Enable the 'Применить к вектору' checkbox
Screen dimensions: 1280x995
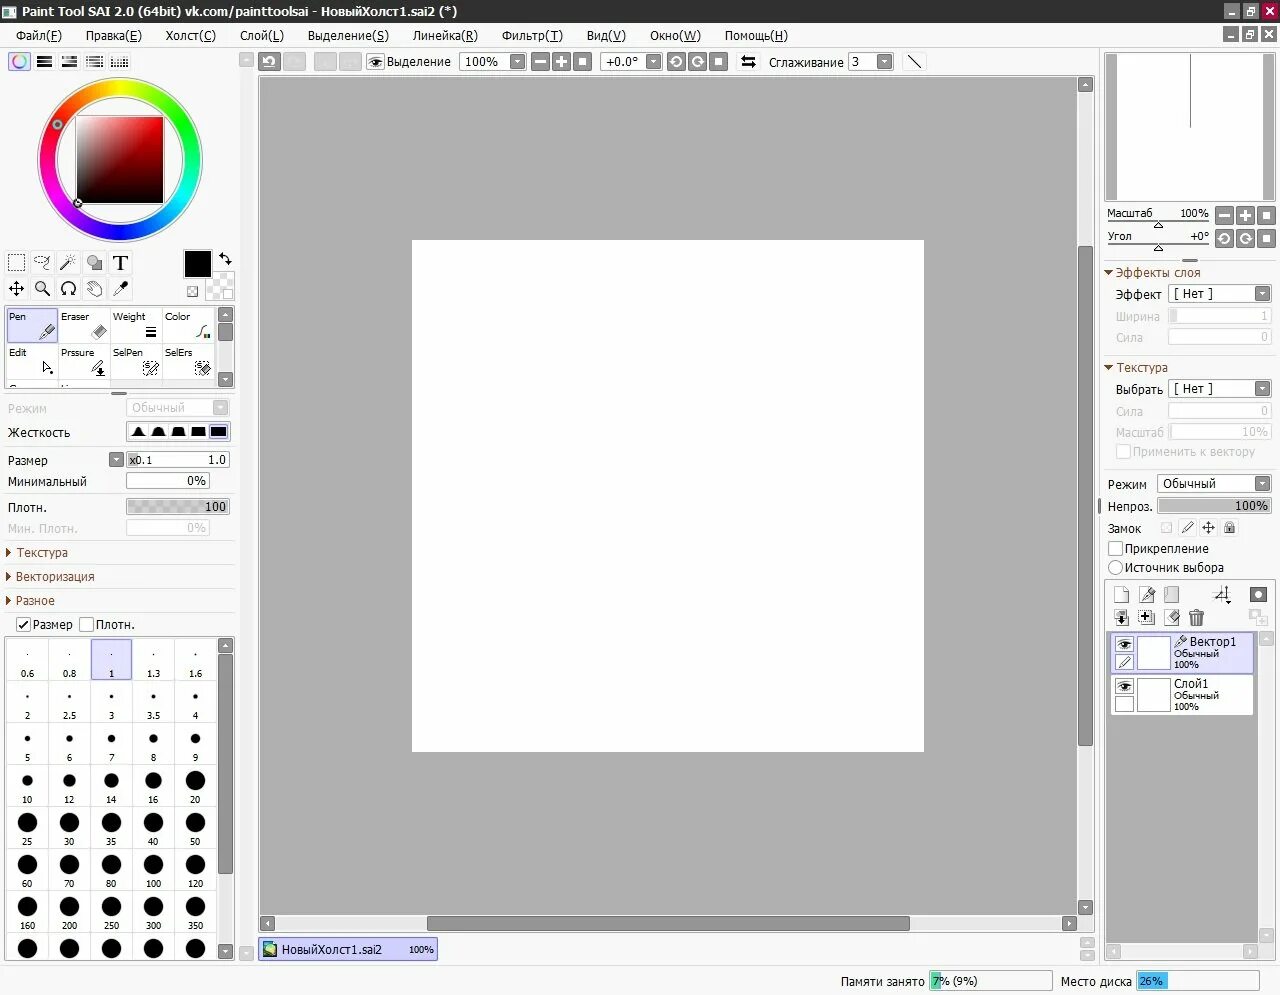[x=1122, y=451]
